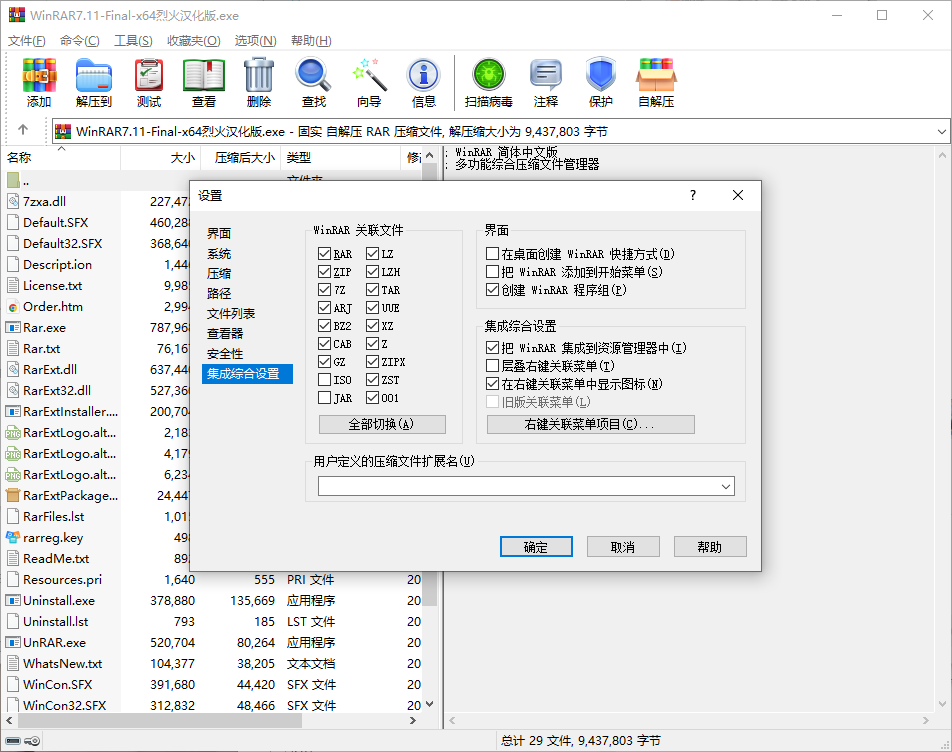This screenshot has width=952, height=752.
Task: Click the comment pane scroll-up arrow
Action: pos(942,155)
